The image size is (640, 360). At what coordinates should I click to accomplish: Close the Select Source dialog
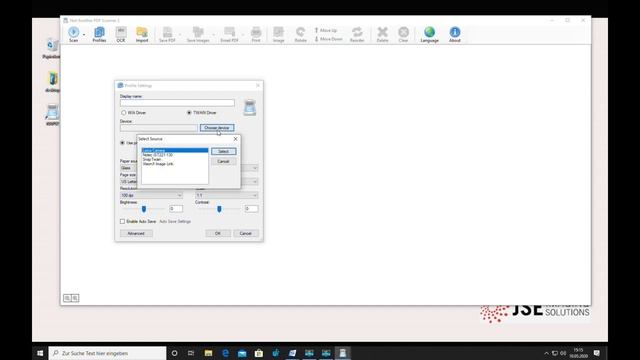click(x=236, y=139)
